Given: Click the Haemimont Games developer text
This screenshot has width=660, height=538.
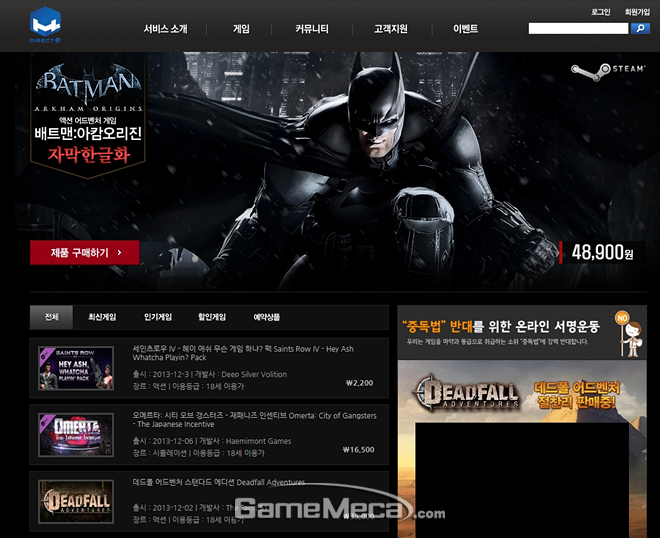Looking at the screenshot, I should click(x=258, y=441).
